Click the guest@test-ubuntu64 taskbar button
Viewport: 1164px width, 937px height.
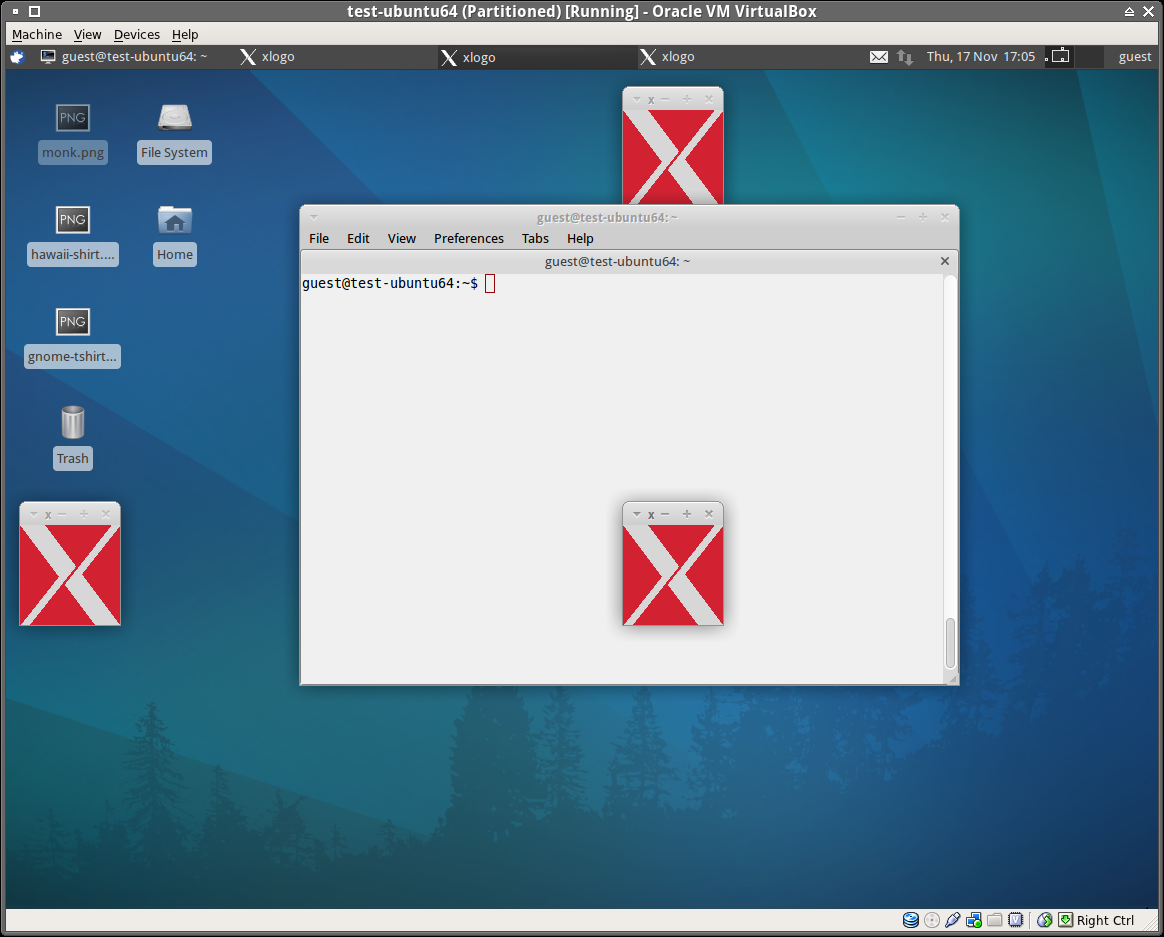pyautogui.click(x=125, y=57)
